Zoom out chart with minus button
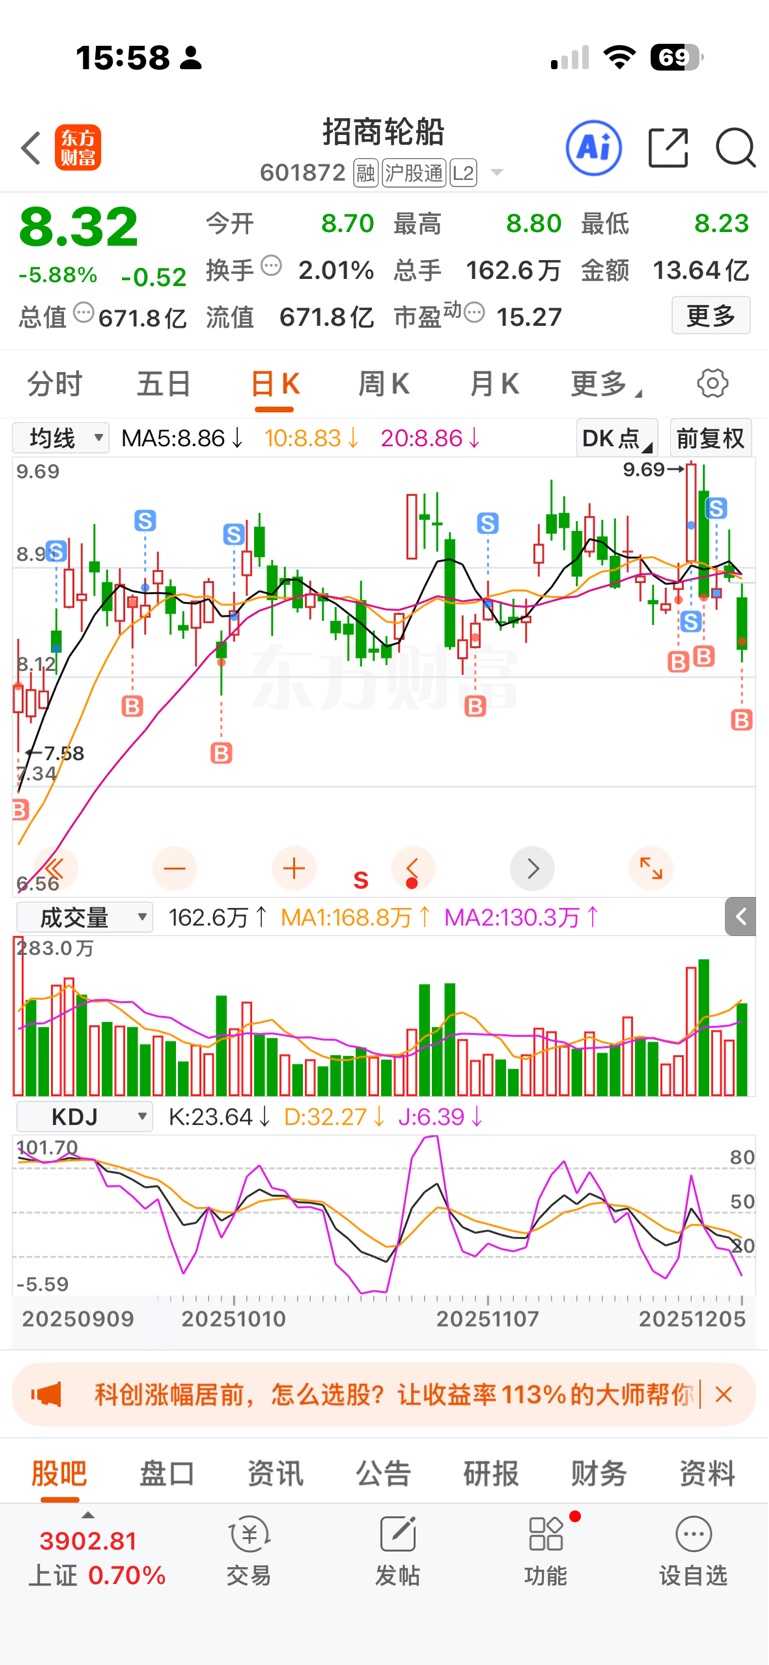Image resolution: width=769 pixels, height=1665 pixels. coord(174,868)
